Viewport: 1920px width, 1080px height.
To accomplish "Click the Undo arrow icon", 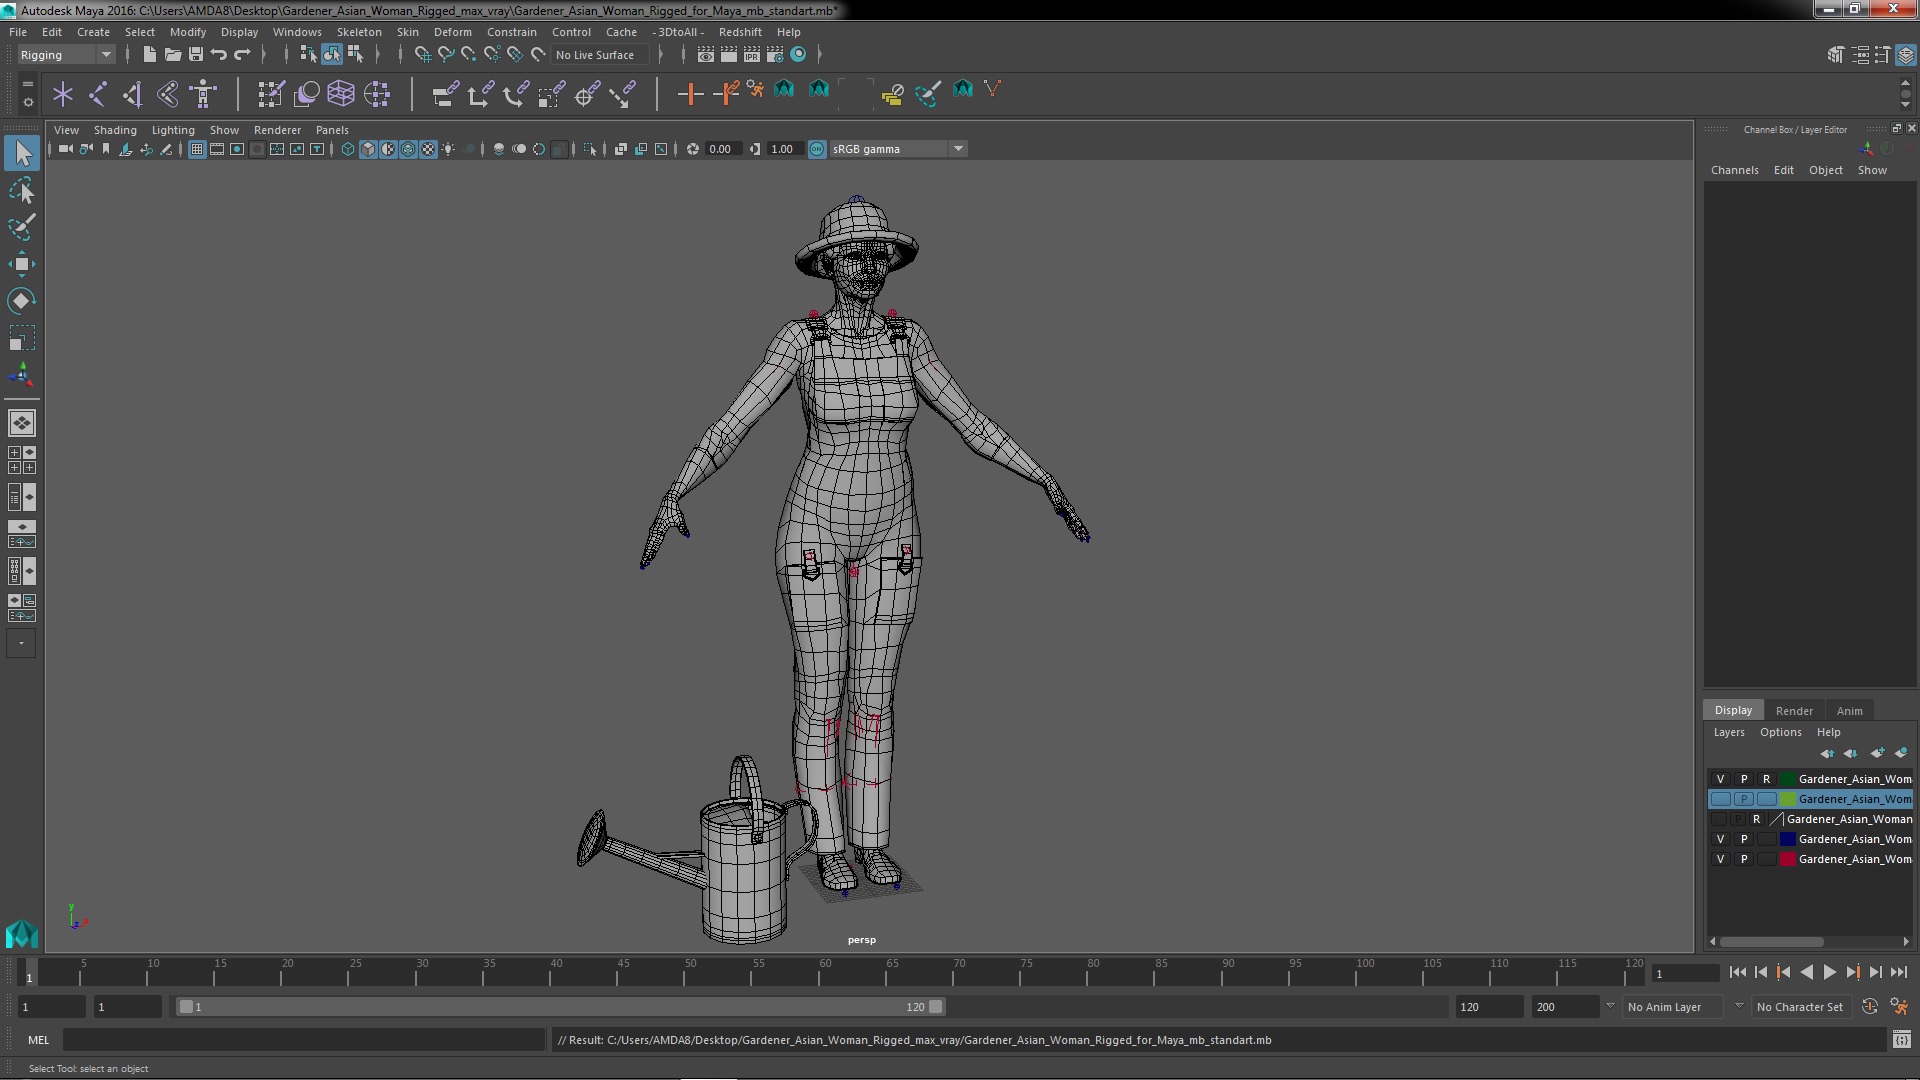I will point(219,54).
